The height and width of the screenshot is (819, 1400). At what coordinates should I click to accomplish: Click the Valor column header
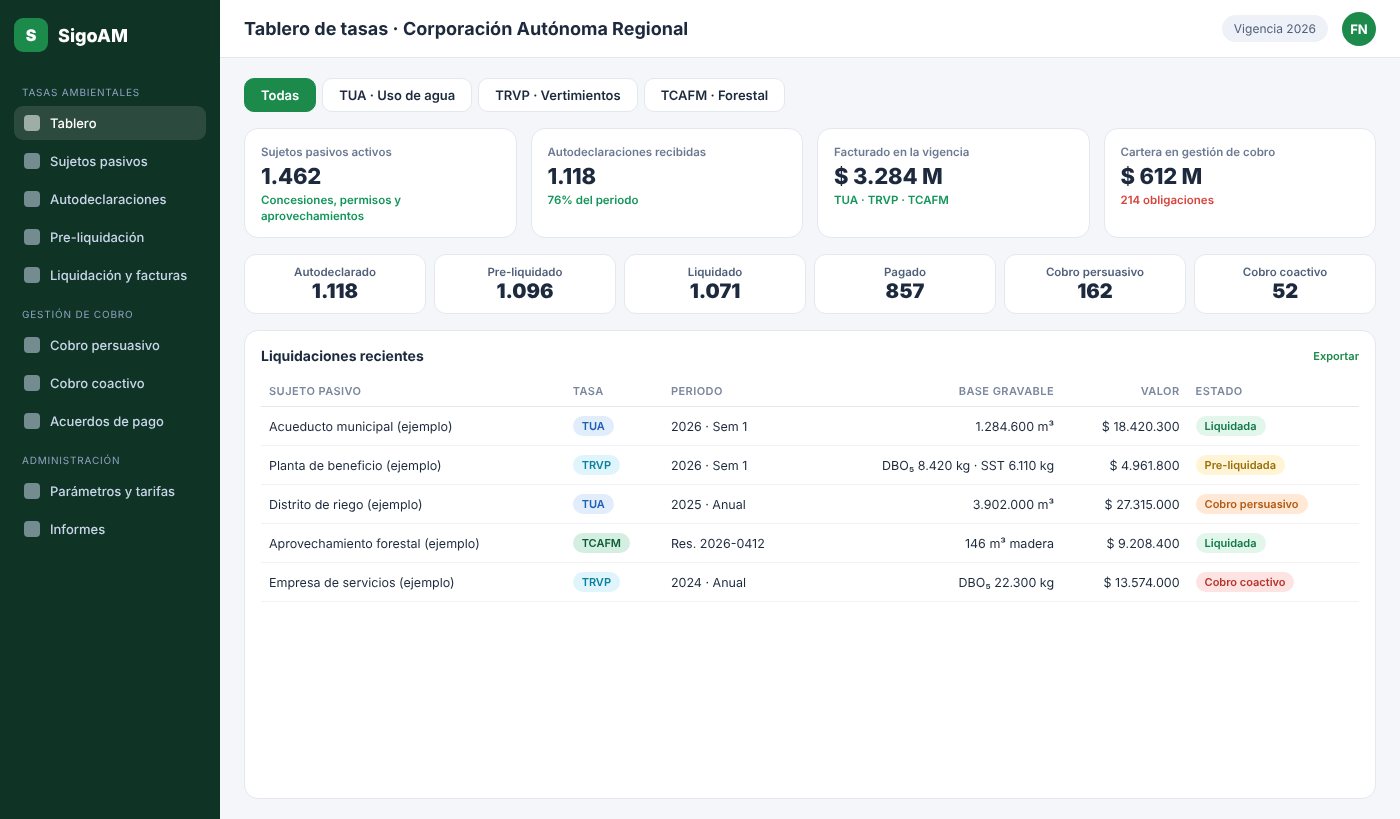1160,391
